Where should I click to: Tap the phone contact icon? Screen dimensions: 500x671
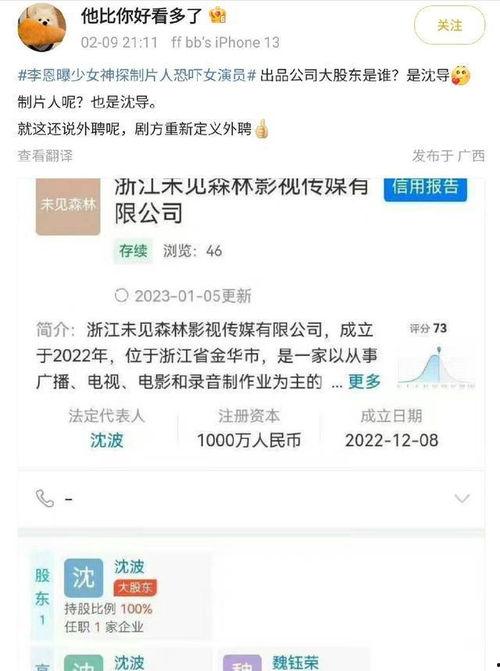45,499
